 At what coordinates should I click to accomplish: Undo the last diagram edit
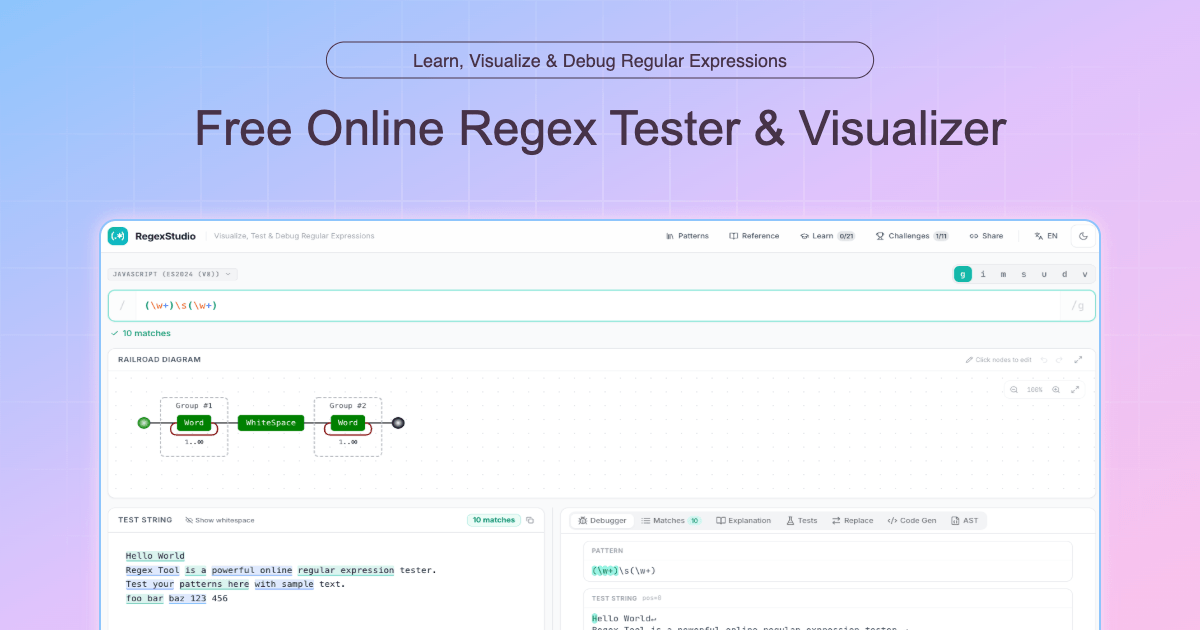[x=1044, y=360]
